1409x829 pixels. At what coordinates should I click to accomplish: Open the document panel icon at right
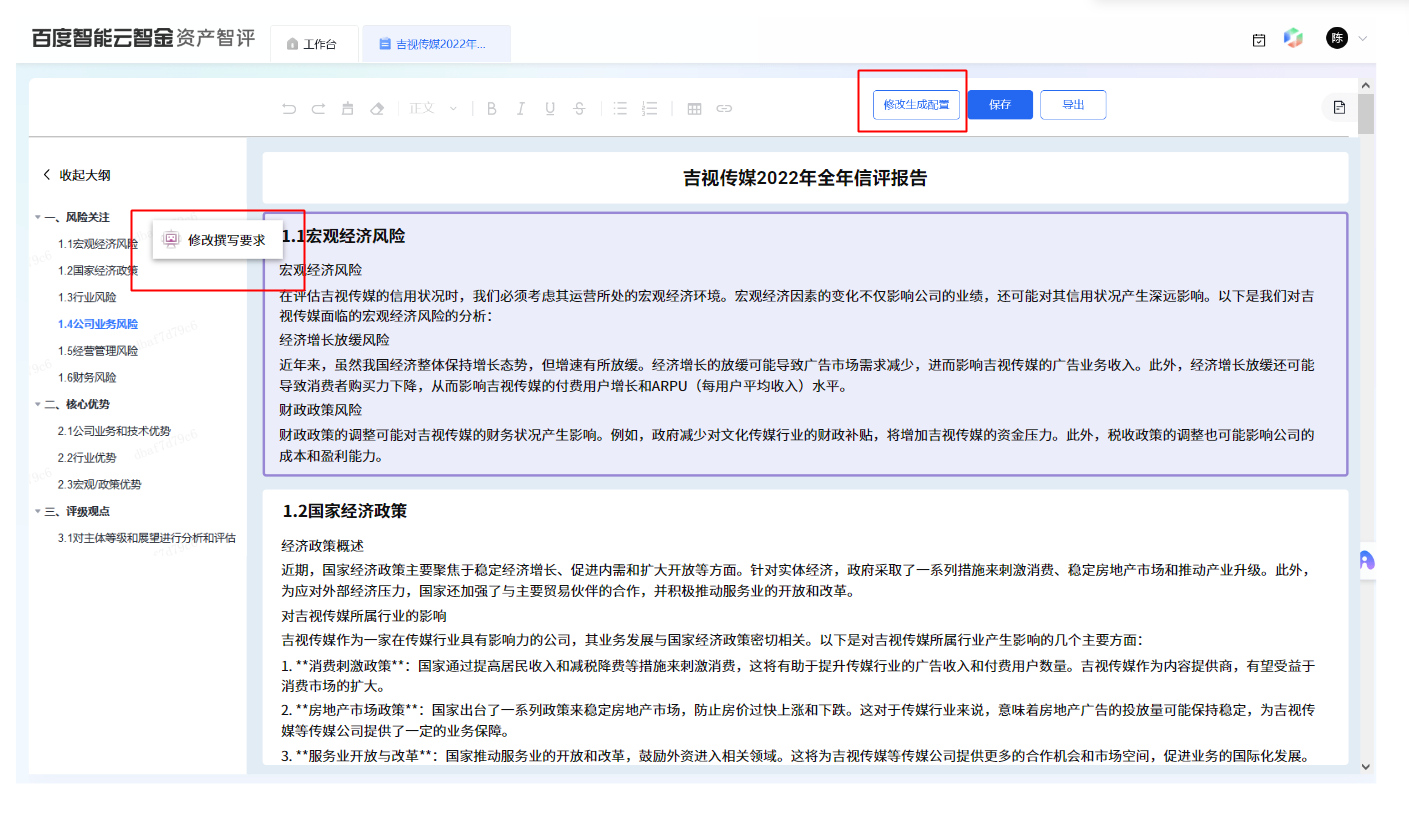click(x=1340, y=108)
